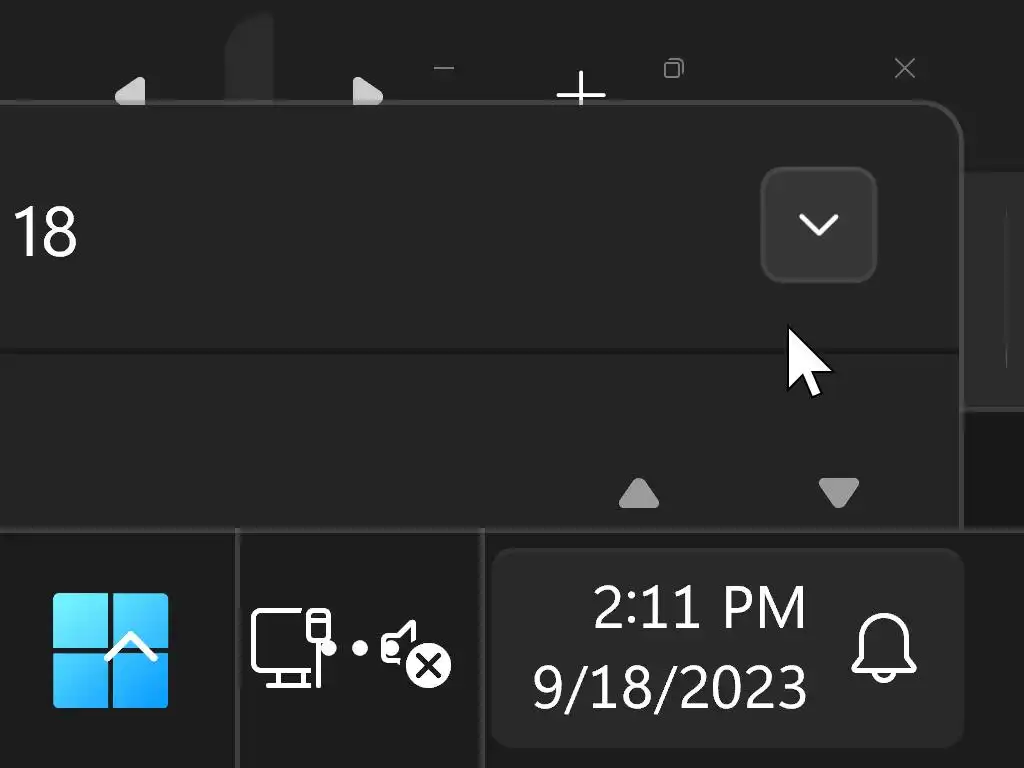Close the window with the X button
Viewport: 1024px width, 768px height.
(904, 68)
